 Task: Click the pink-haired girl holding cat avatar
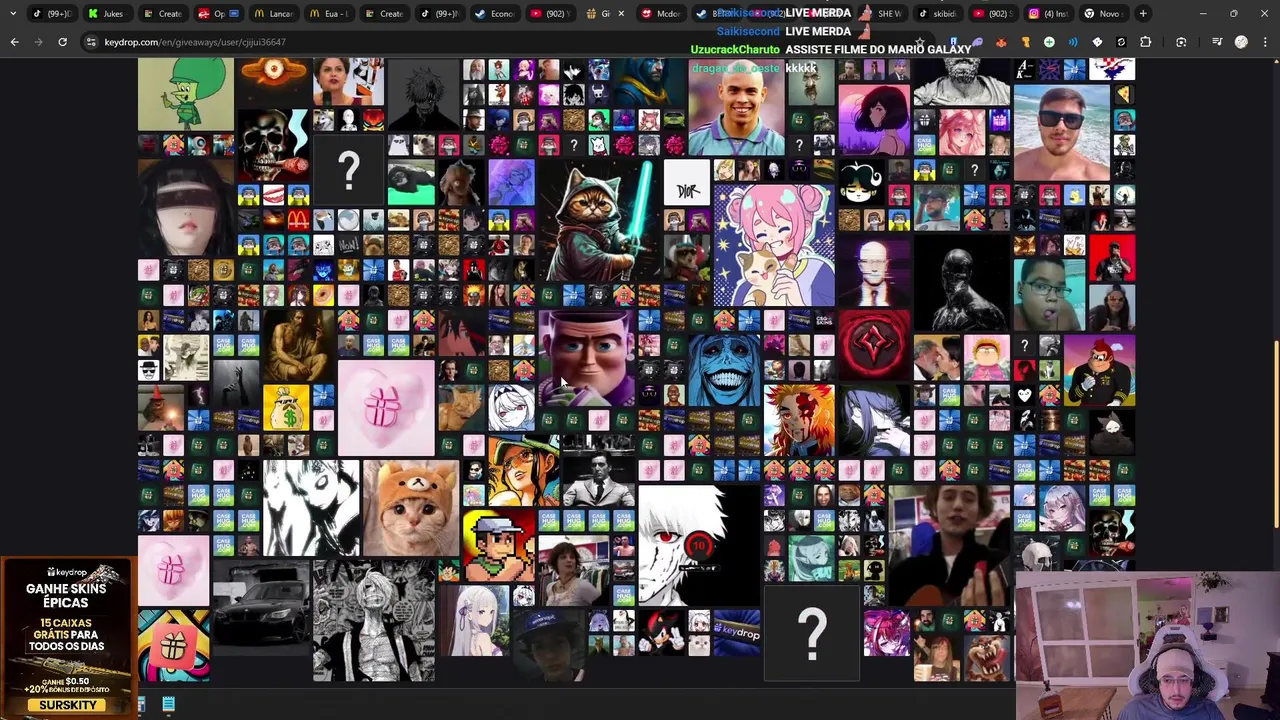pyautogui.click(x=774, y=245)
